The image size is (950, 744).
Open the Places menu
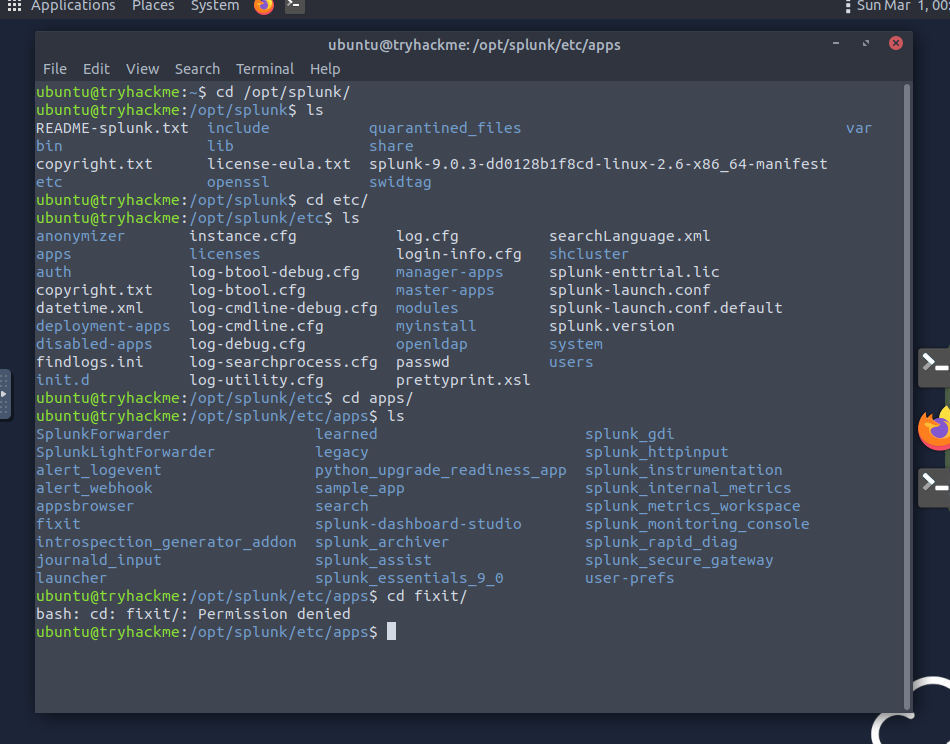tap(153, 6)
